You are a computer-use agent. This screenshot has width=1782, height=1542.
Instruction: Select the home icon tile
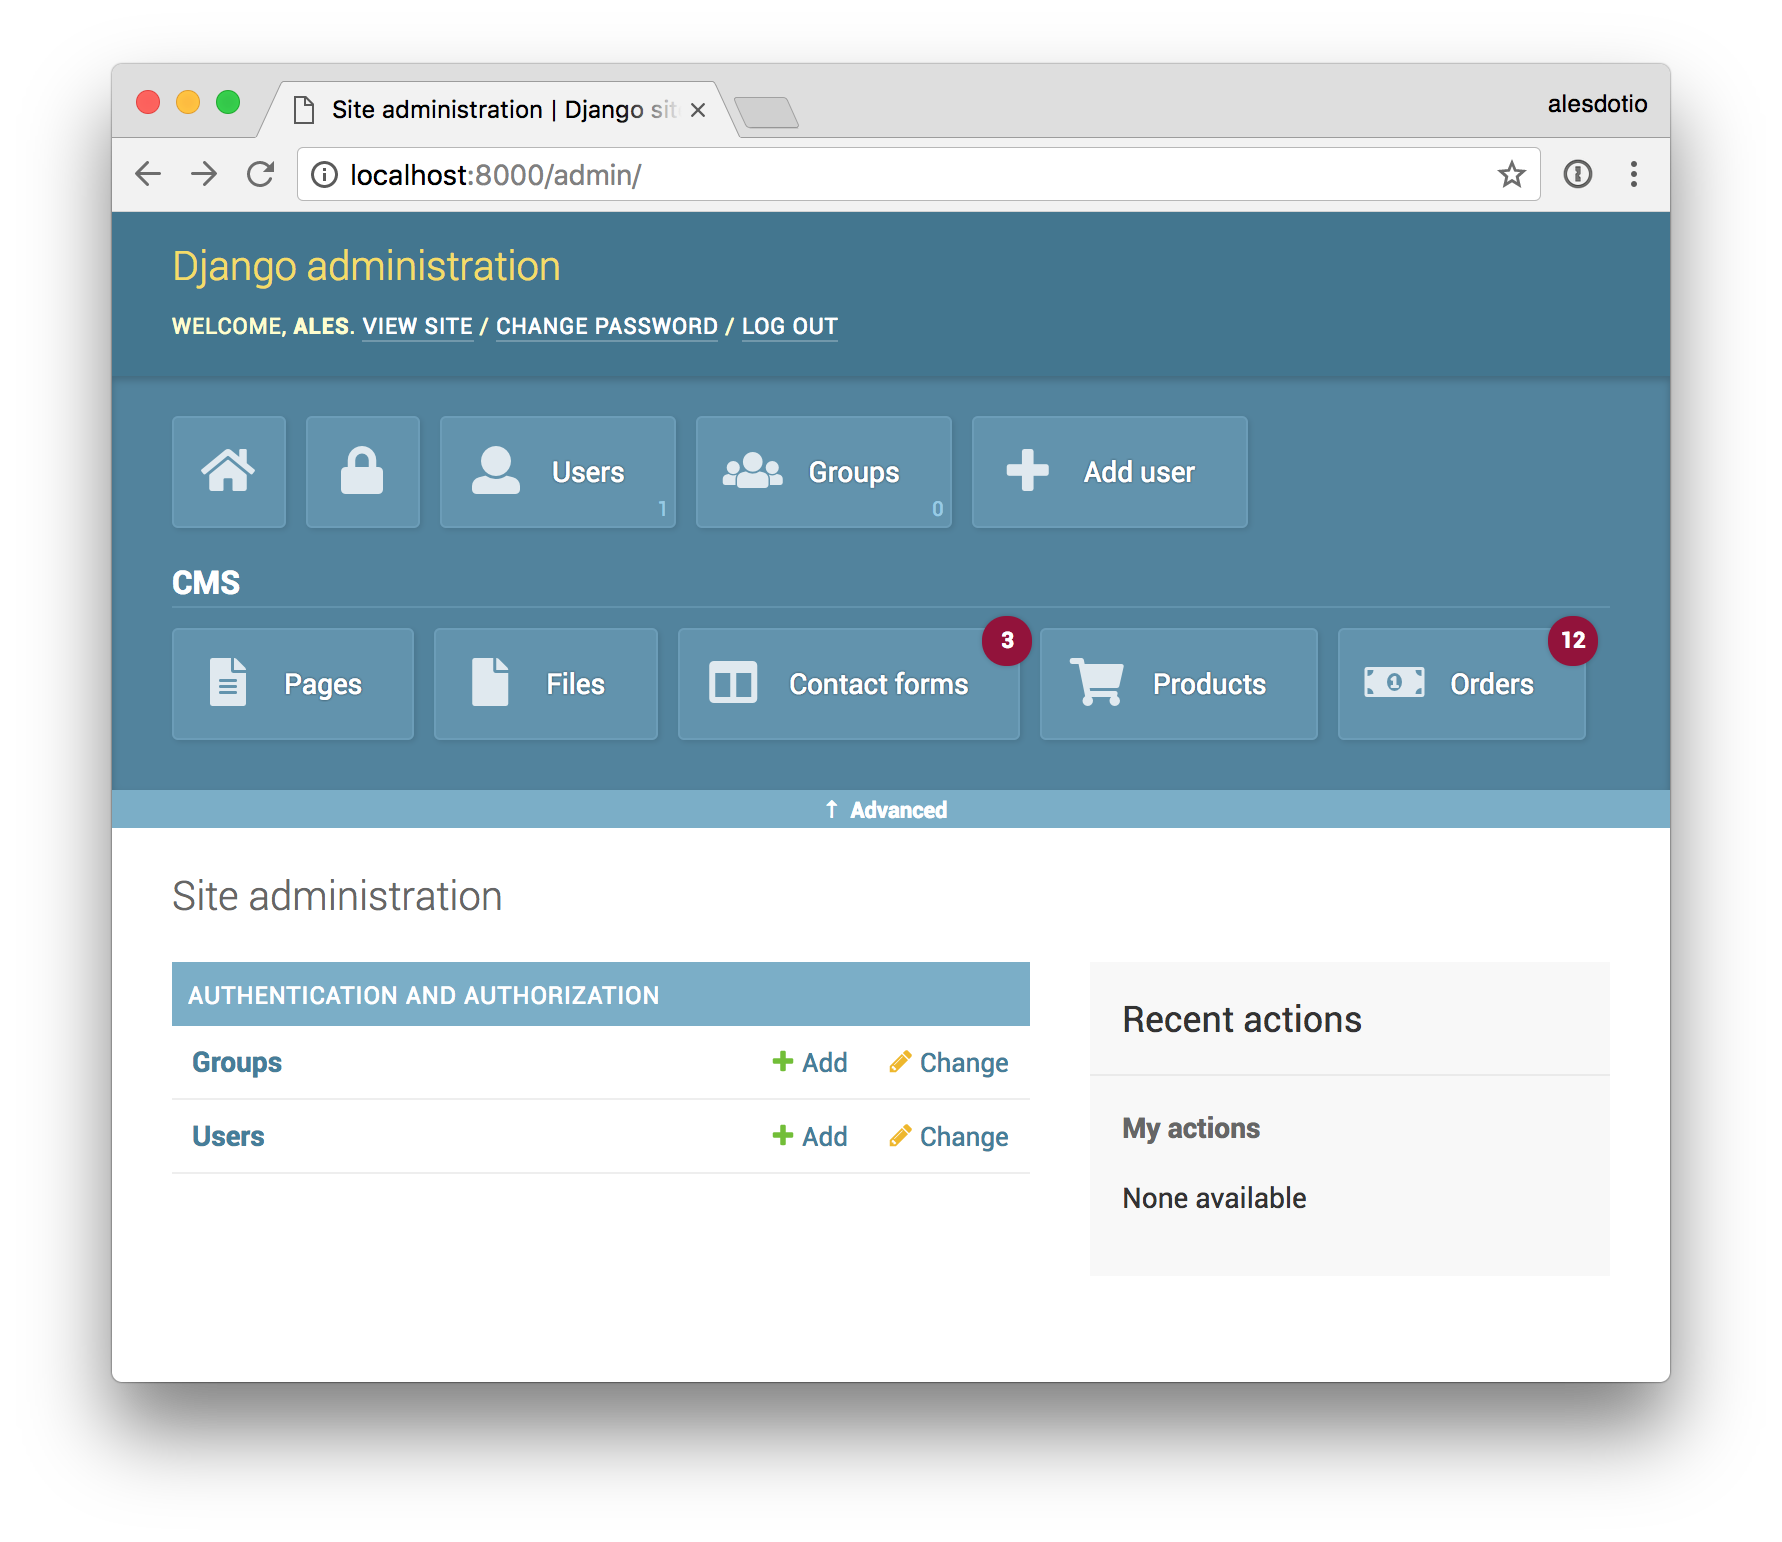pos(228,471)
